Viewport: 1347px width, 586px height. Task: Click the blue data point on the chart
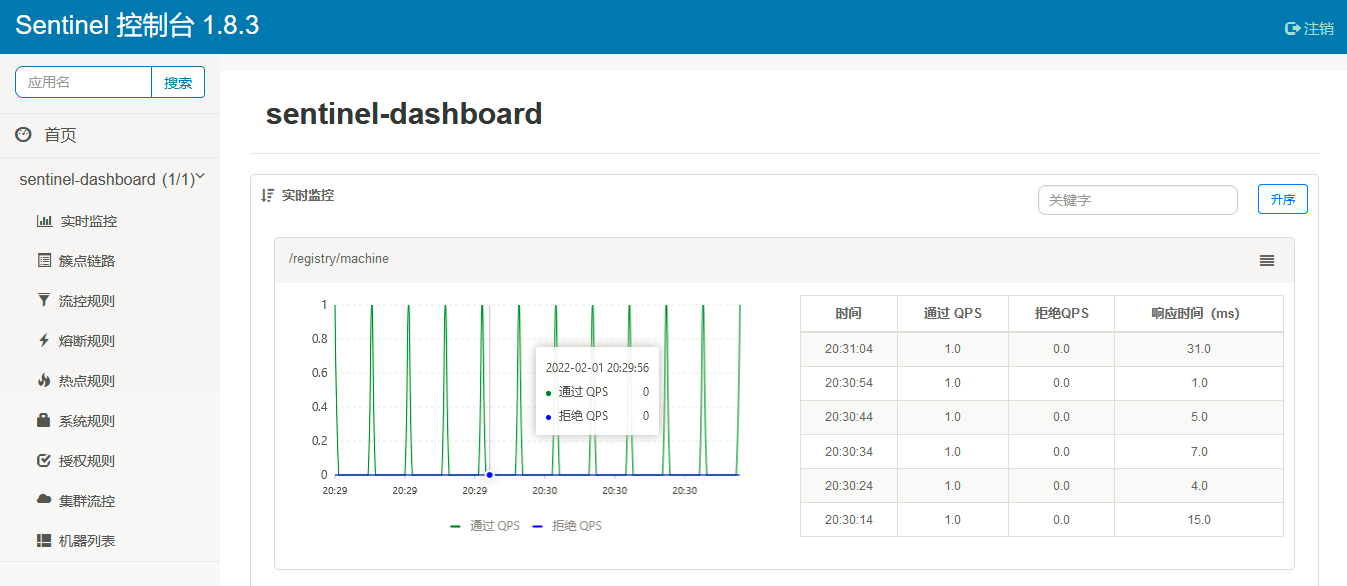(x=489, y=475)
